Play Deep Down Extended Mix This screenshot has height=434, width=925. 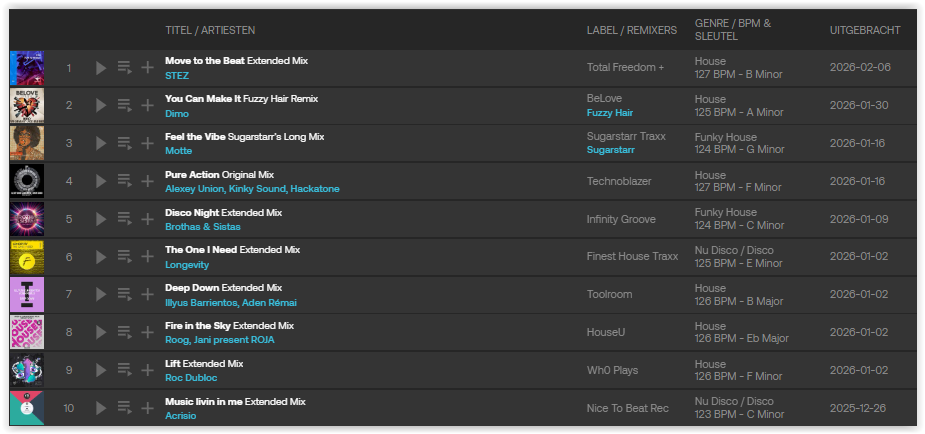click(x=100, y=295)
